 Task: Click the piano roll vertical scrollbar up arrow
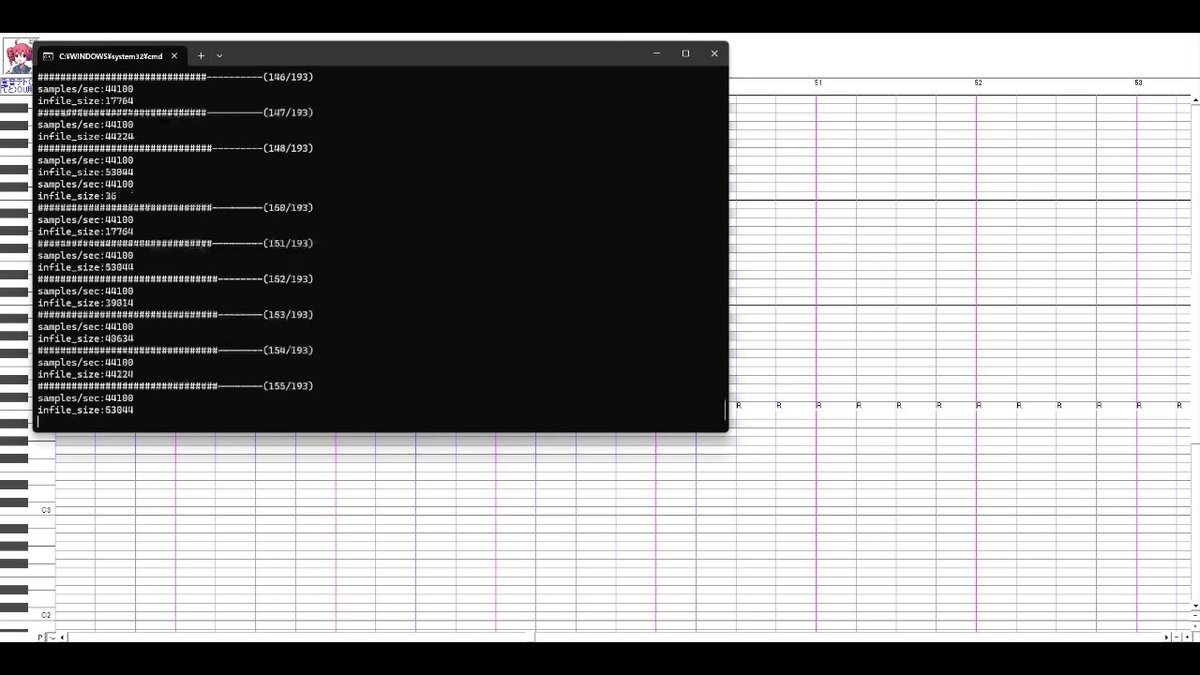tap(1195, 100)
